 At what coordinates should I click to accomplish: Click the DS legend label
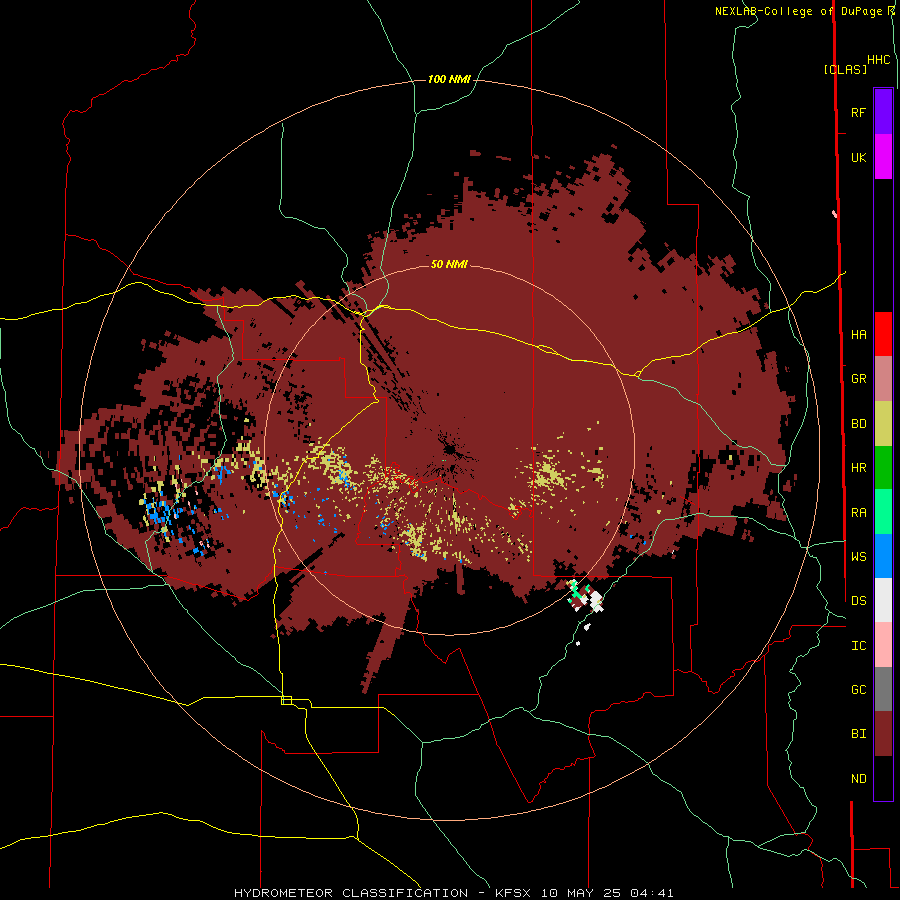[x=858, y=600]
